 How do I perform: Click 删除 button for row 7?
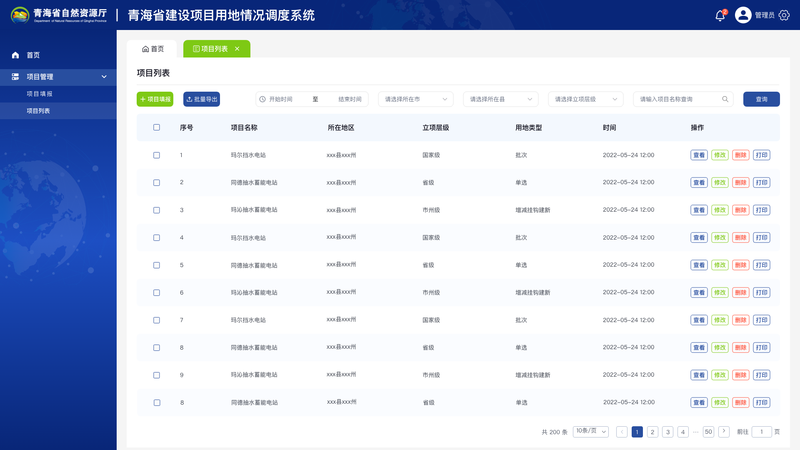(x=740, y=320)
